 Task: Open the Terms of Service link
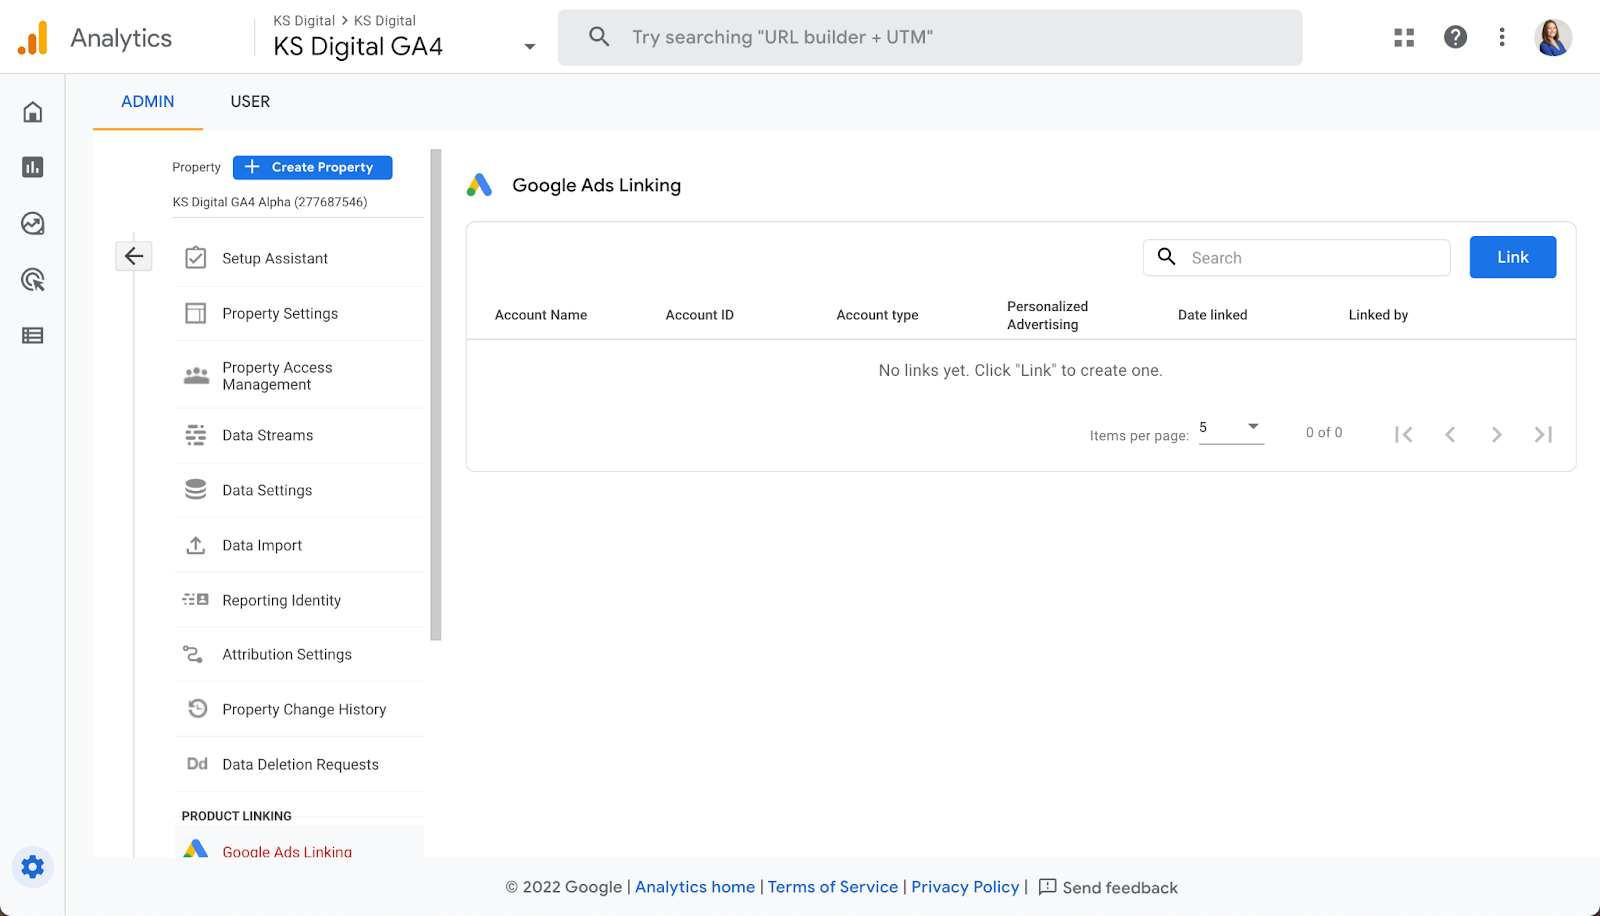[833, 887]
